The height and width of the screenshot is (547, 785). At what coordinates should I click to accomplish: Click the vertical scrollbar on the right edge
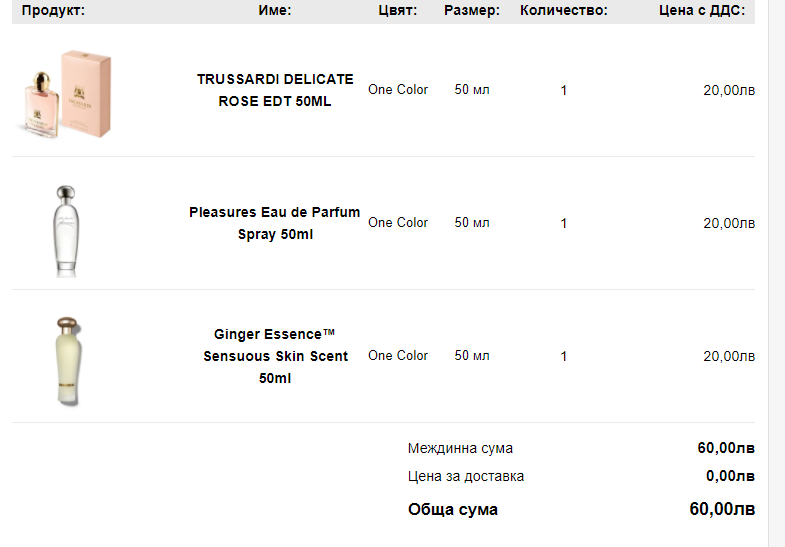(776, 270)
